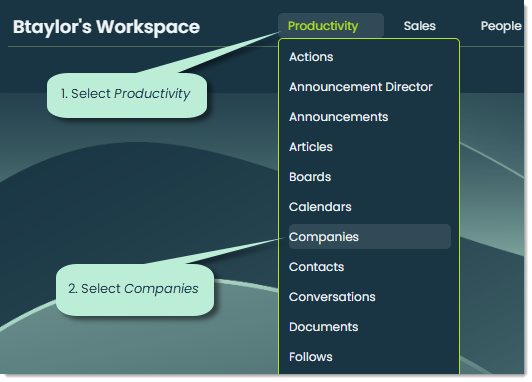The height and width of the screenshot is (382, 532).
Task: Open Calendars from the dropdown
Action: [320, 207]
